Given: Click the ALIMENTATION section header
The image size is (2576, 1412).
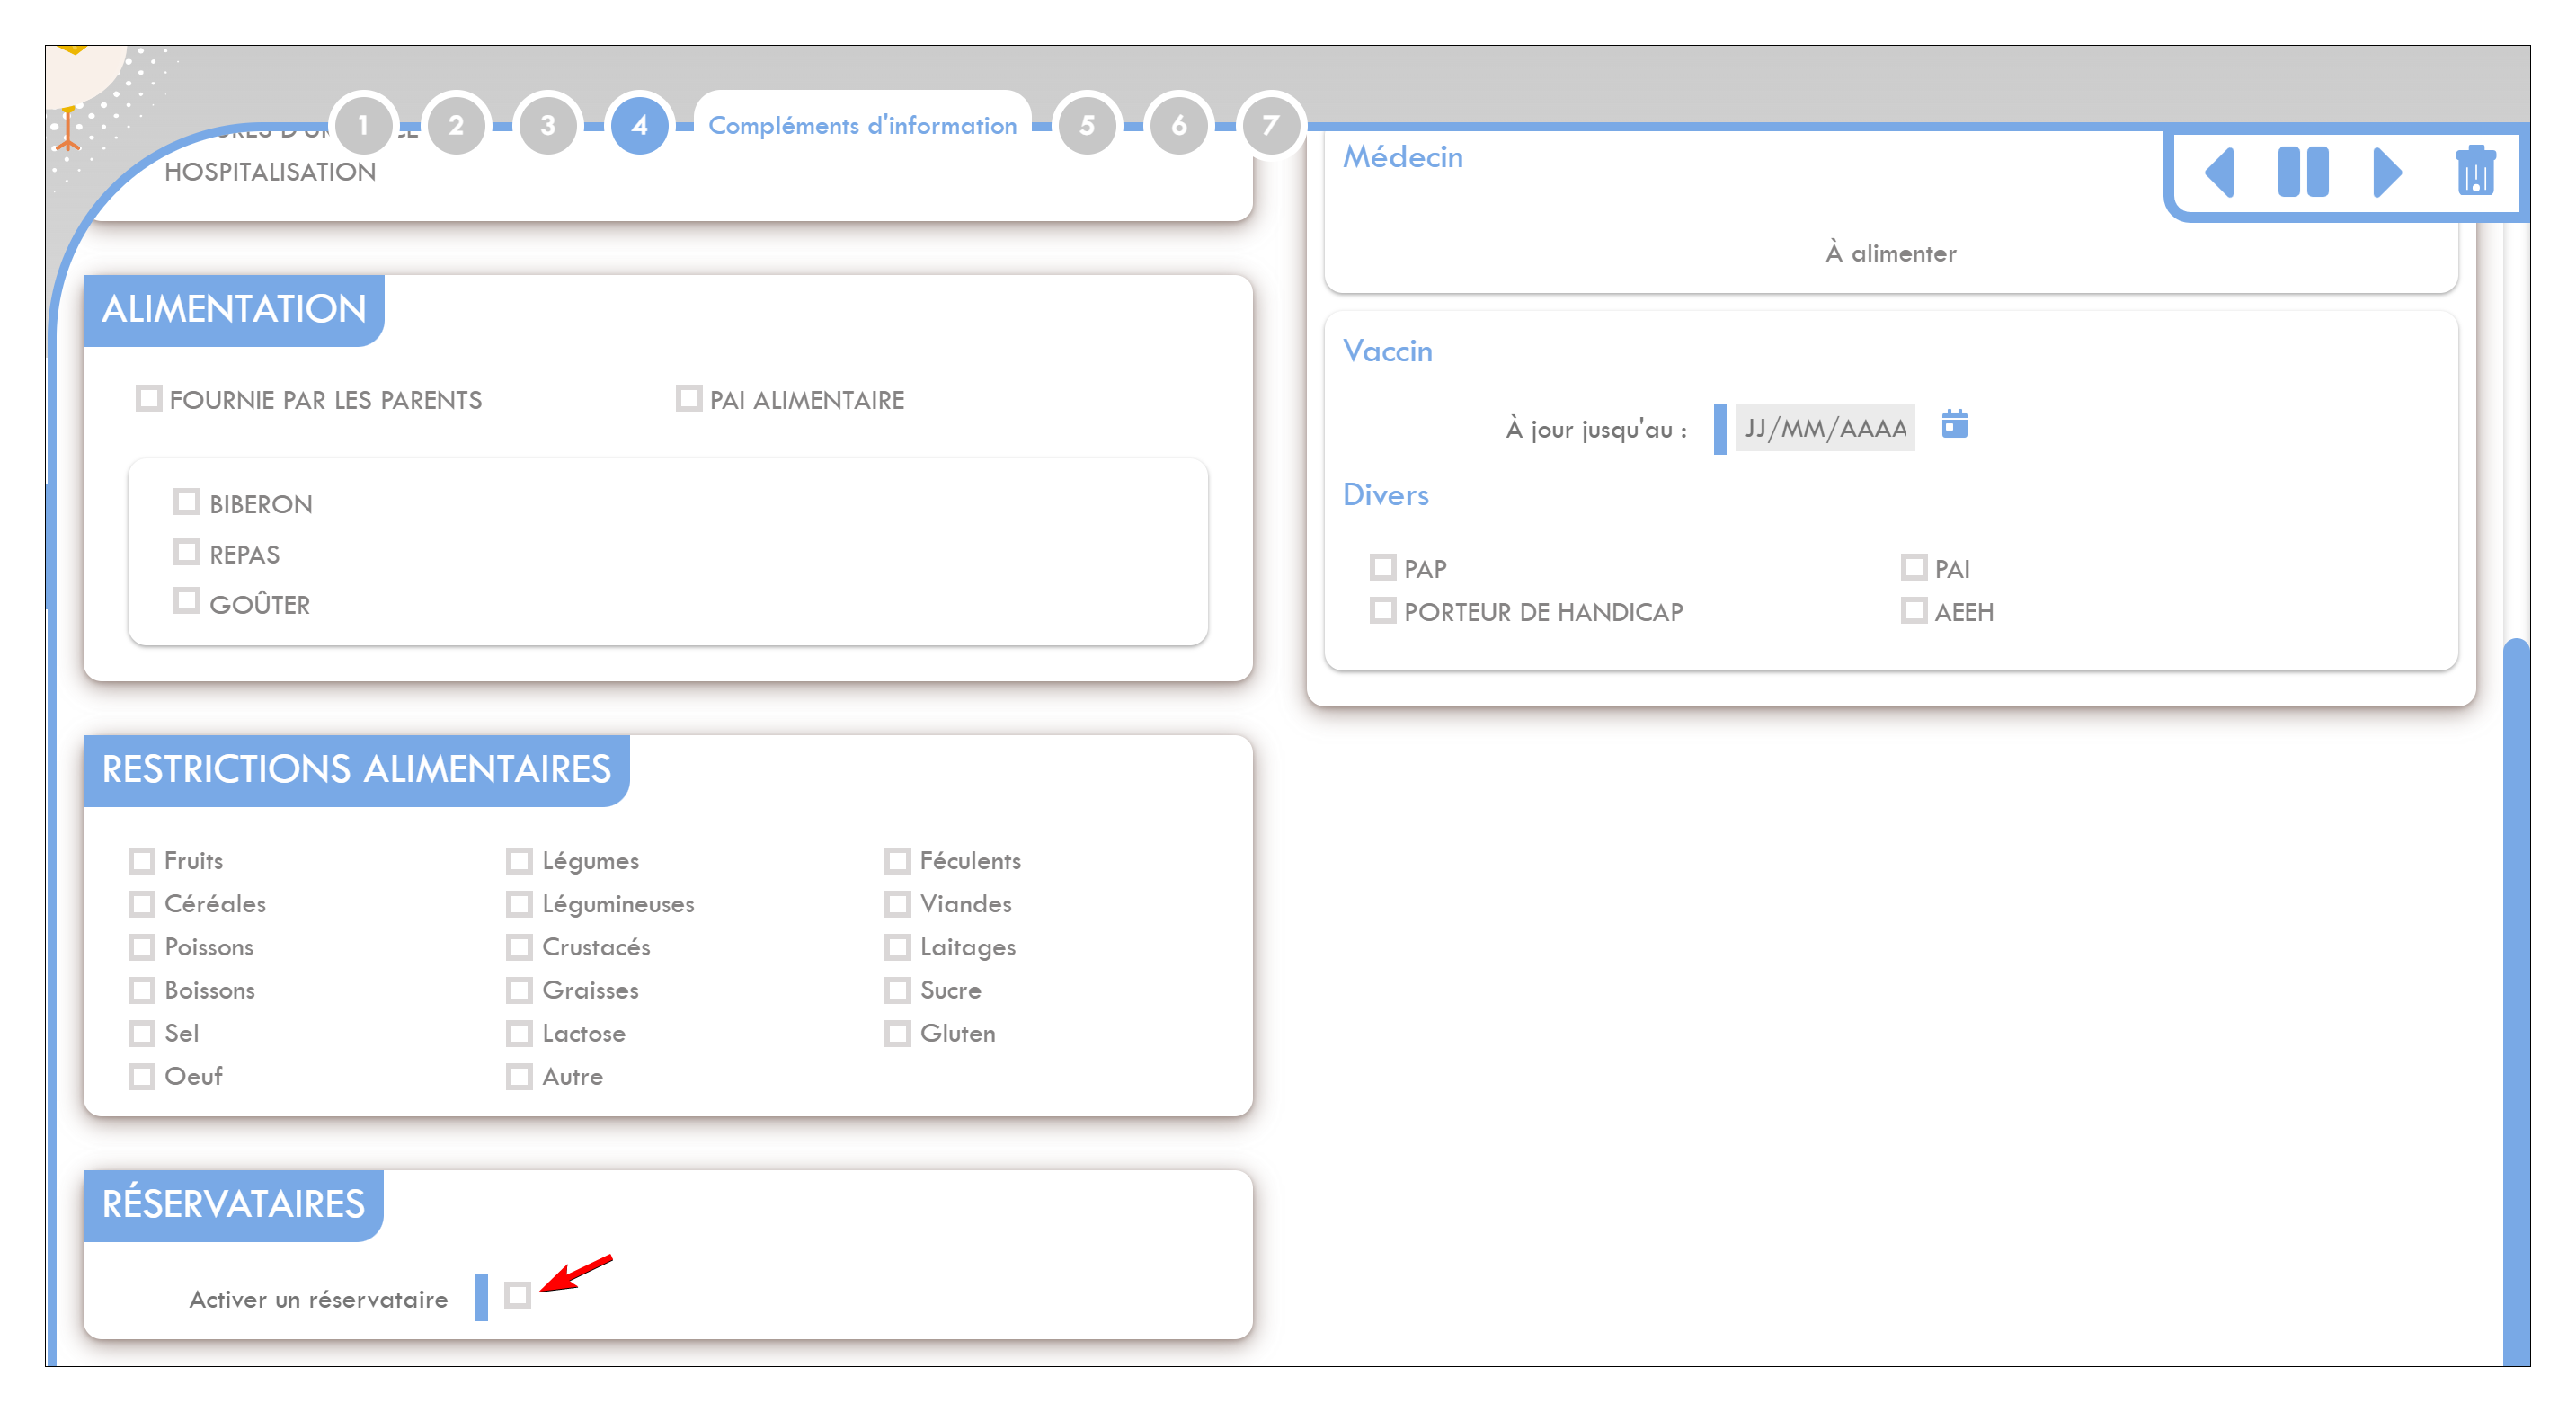Looking at the screenshot, I should click(x=234, y=309).
